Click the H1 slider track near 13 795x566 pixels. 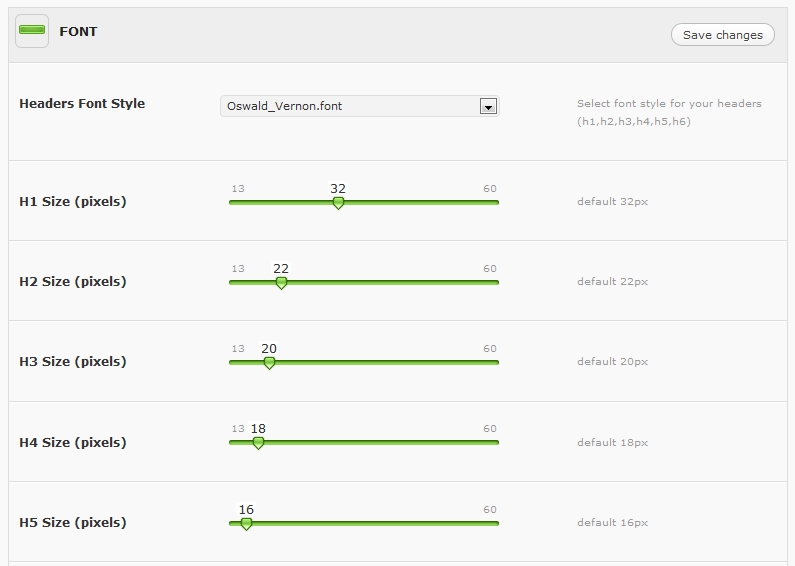238,202
